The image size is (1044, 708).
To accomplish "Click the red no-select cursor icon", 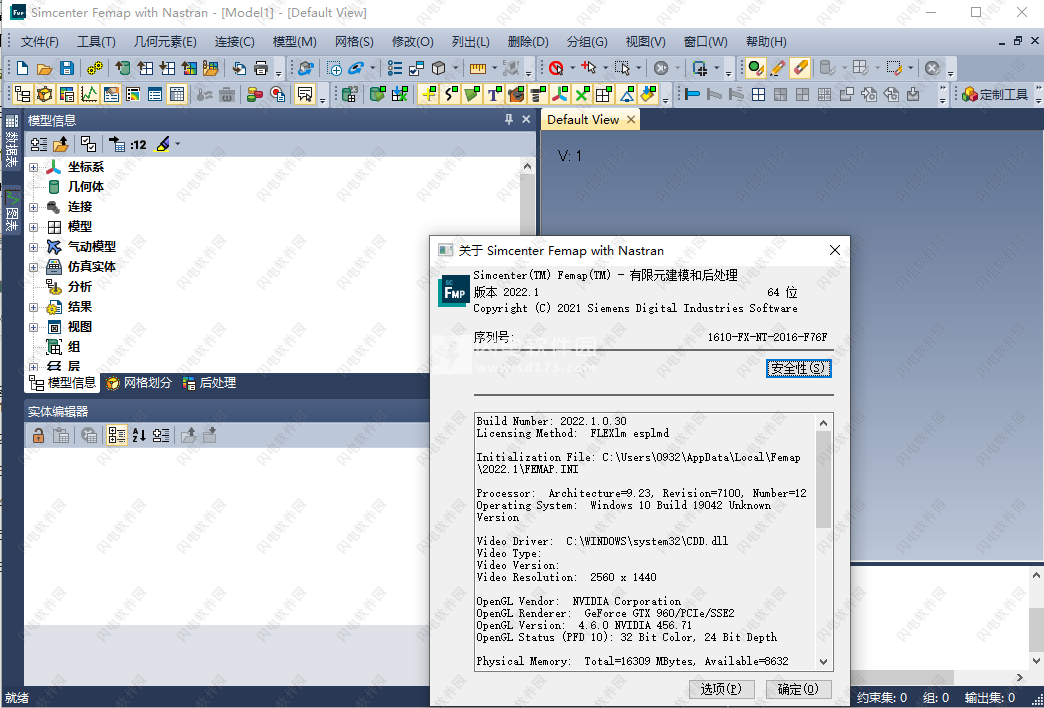I will click(557, 68).
